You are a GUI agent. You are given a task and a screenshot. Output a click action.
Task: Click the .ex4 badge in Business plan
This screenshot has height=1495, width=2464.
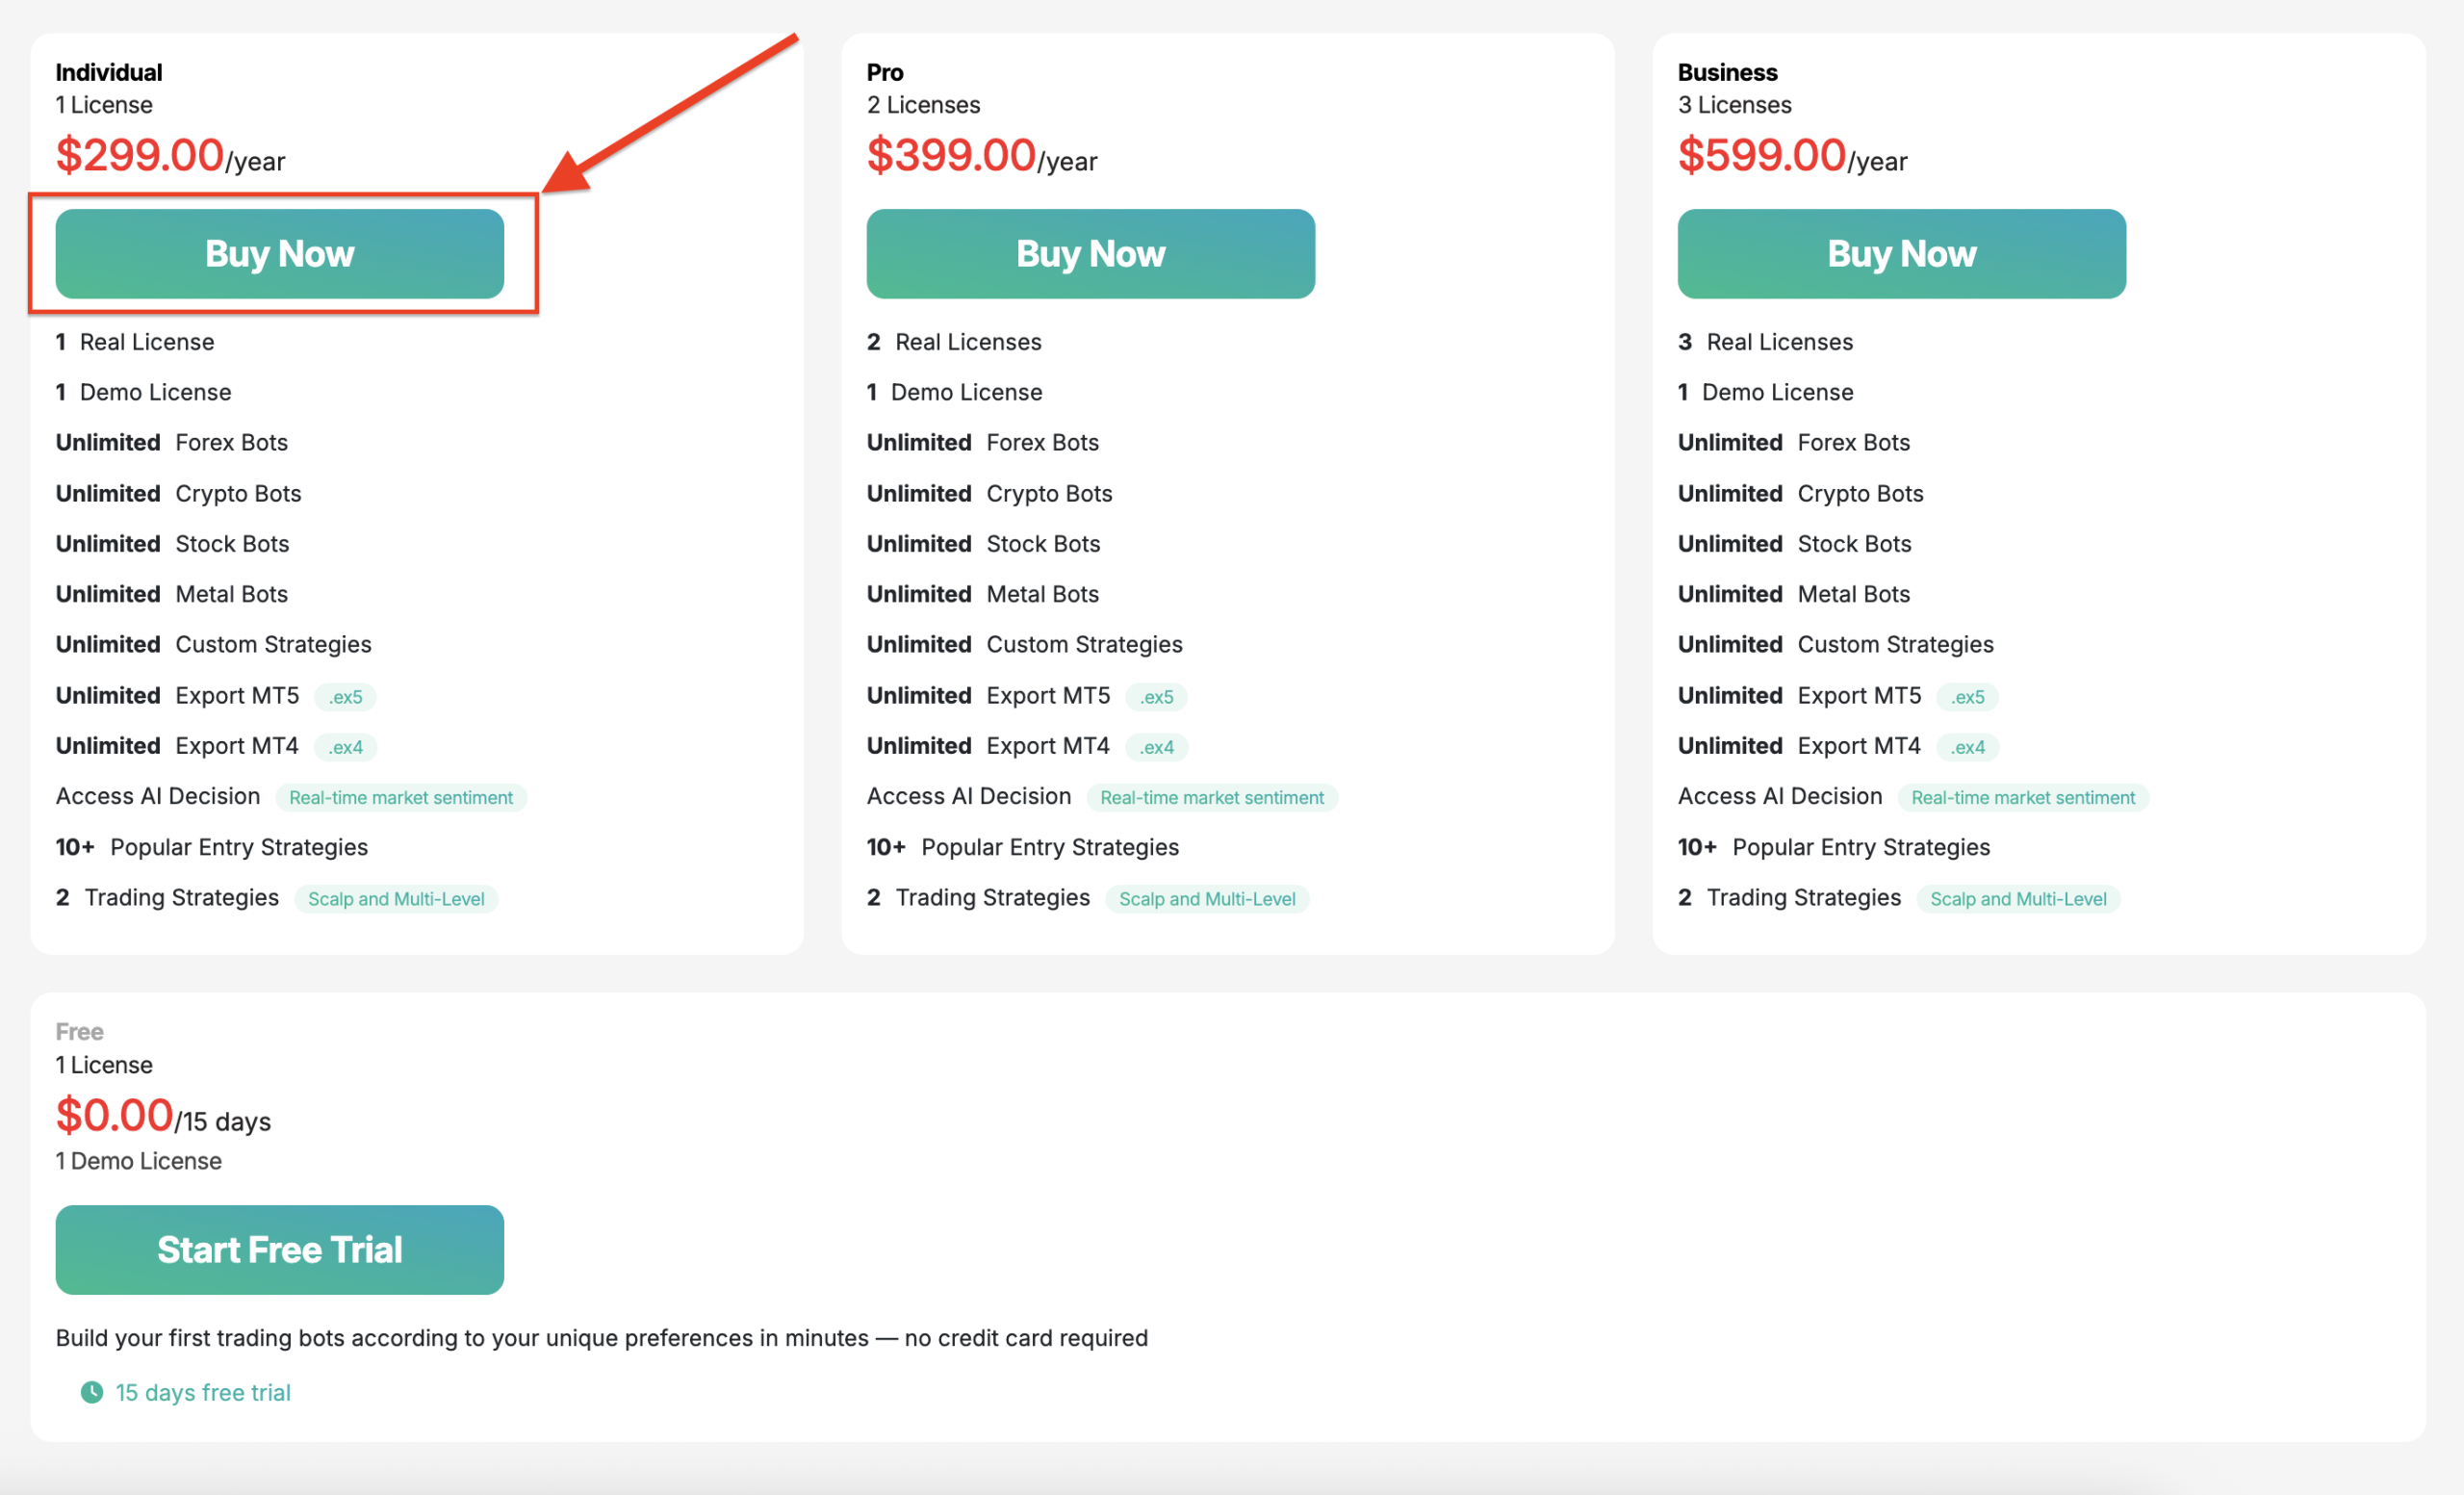(x=1967, y=747)
